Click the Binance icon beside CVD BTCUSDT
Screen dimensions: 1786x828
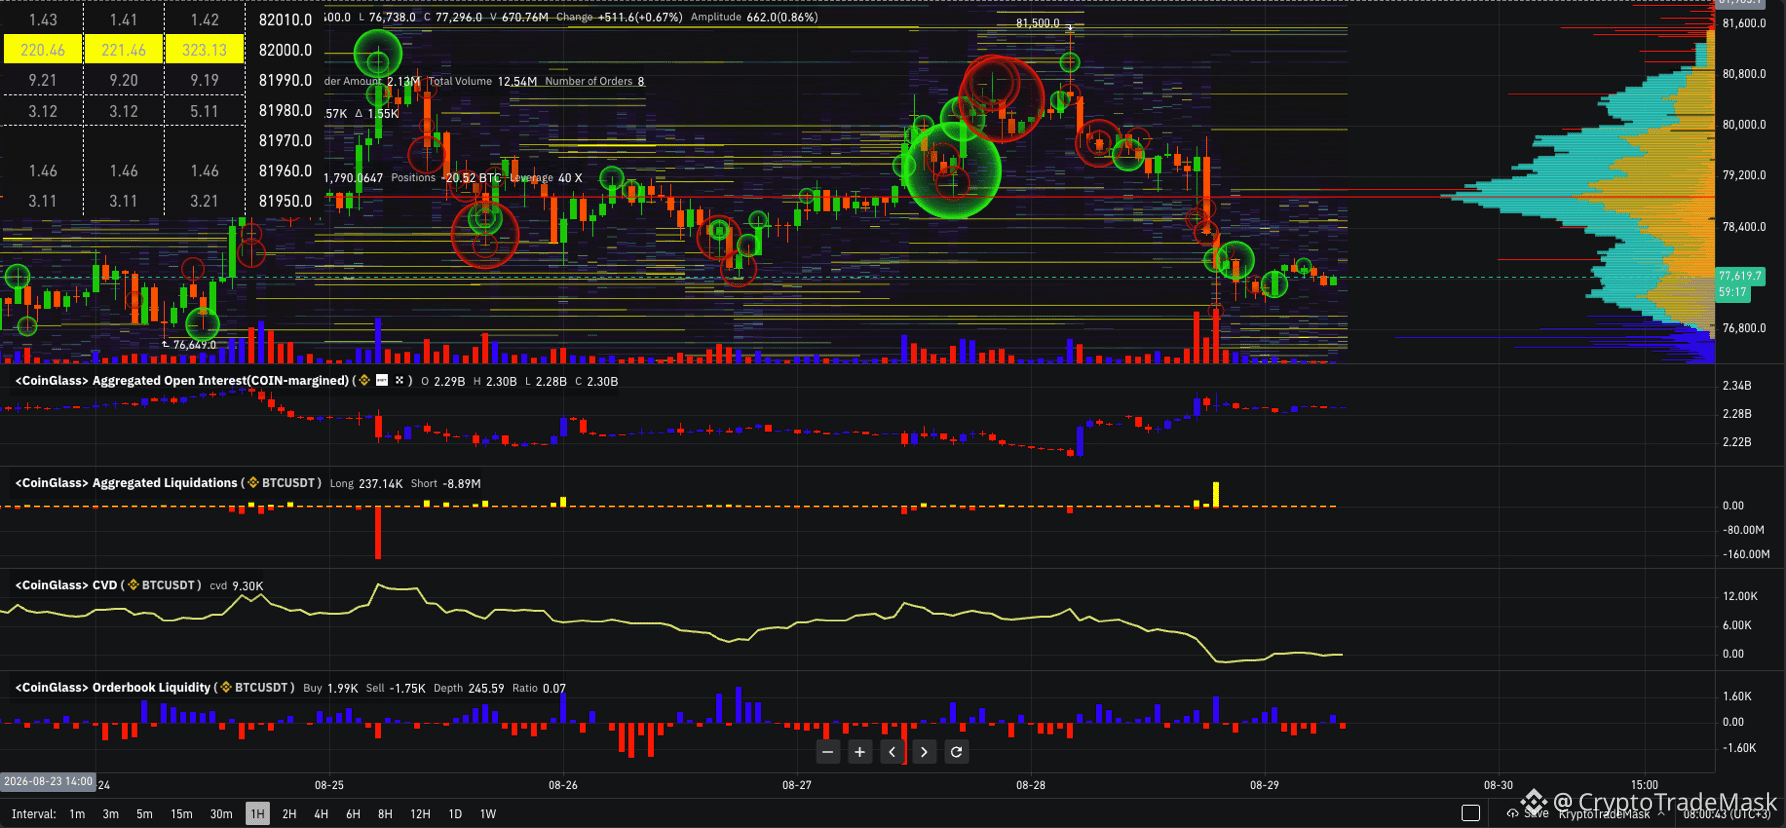pos(133,585)
